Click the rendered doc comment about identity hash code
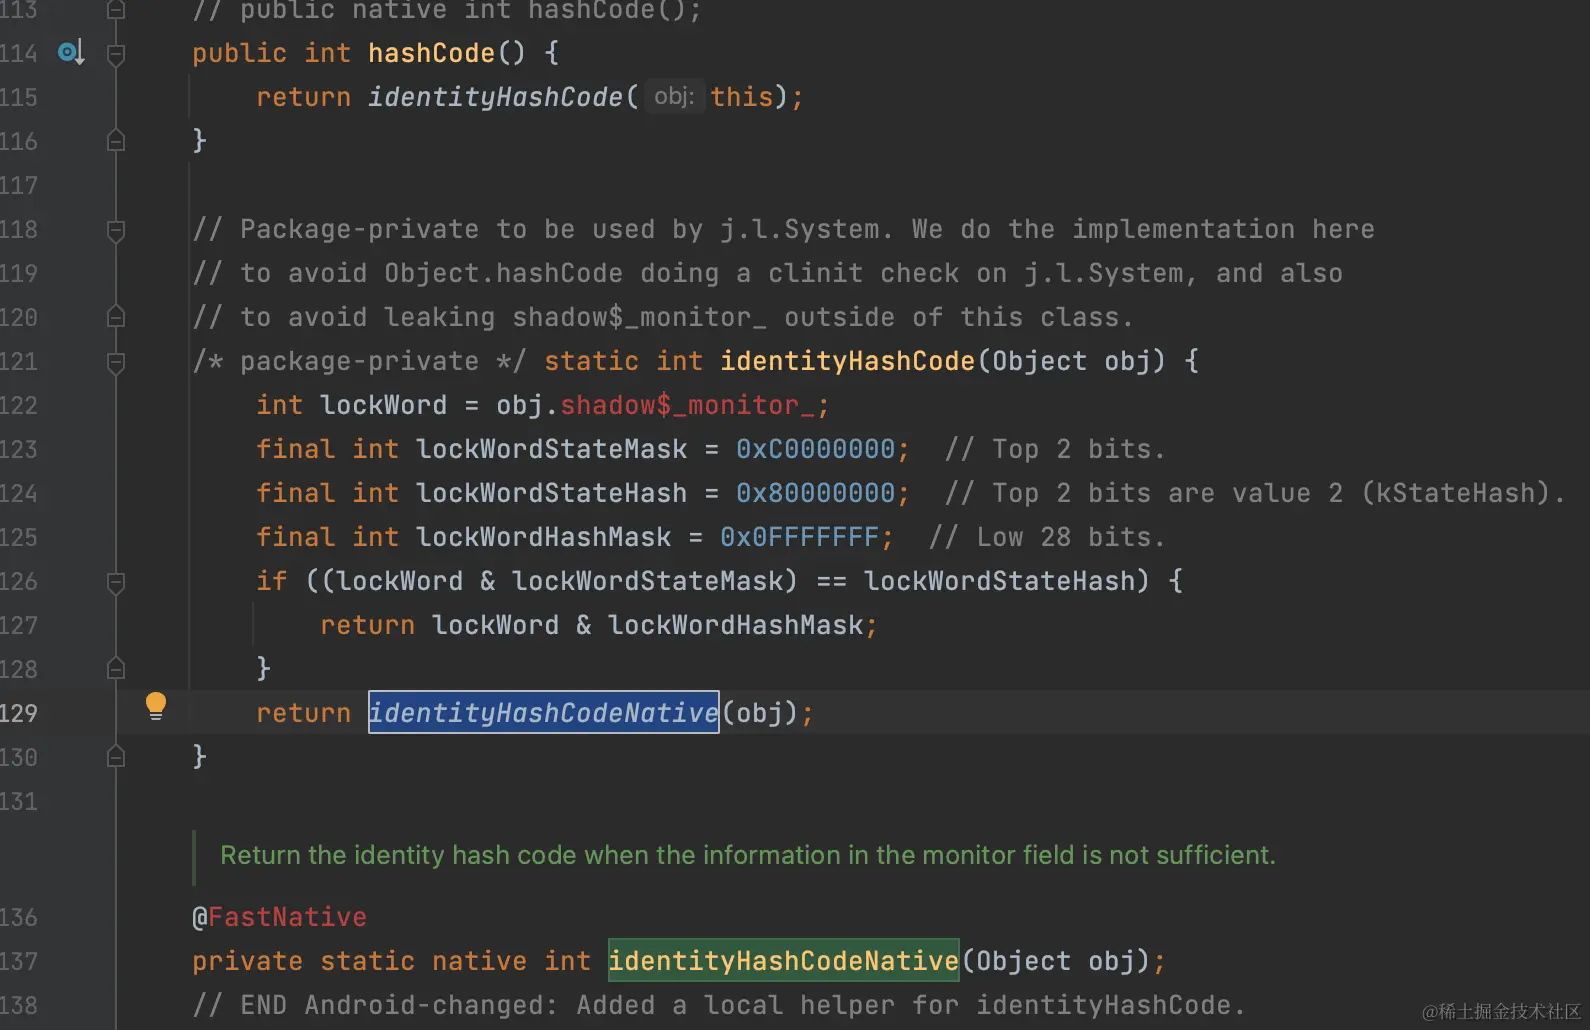 (x=747, y=855)
